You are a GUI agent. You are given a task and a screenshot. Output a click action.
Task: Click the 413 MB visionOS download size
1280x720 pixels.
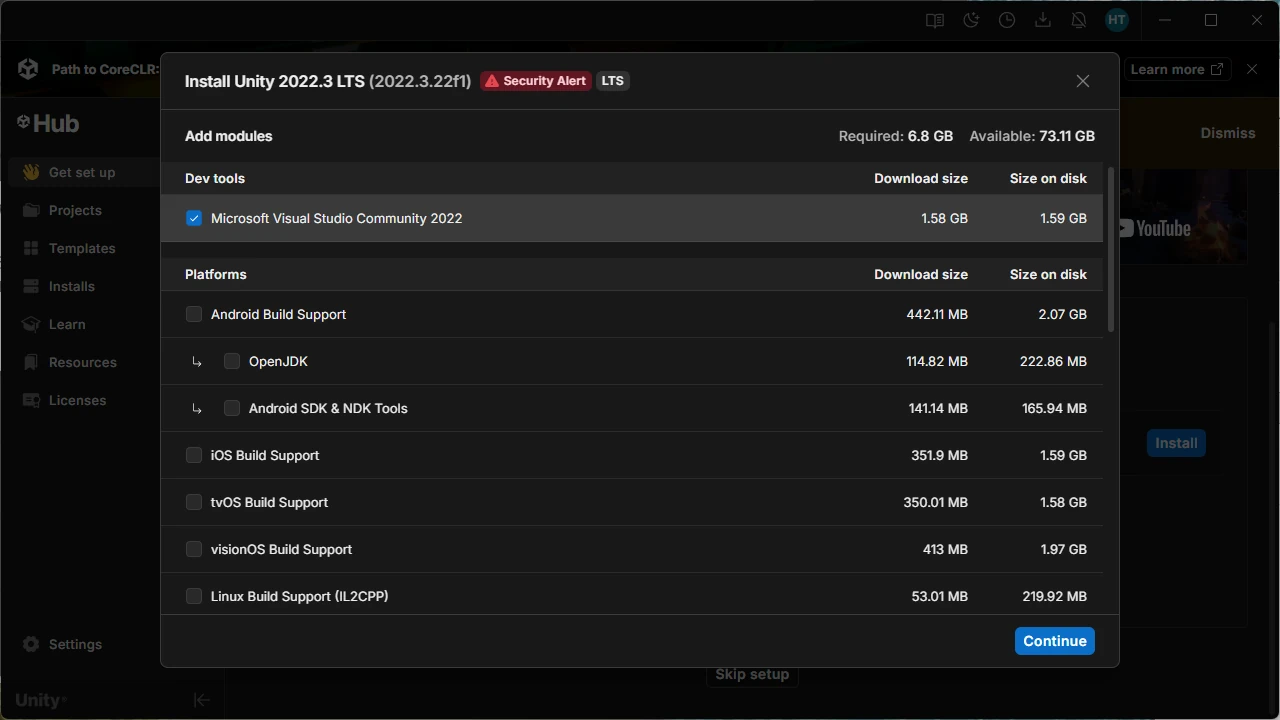946,549
